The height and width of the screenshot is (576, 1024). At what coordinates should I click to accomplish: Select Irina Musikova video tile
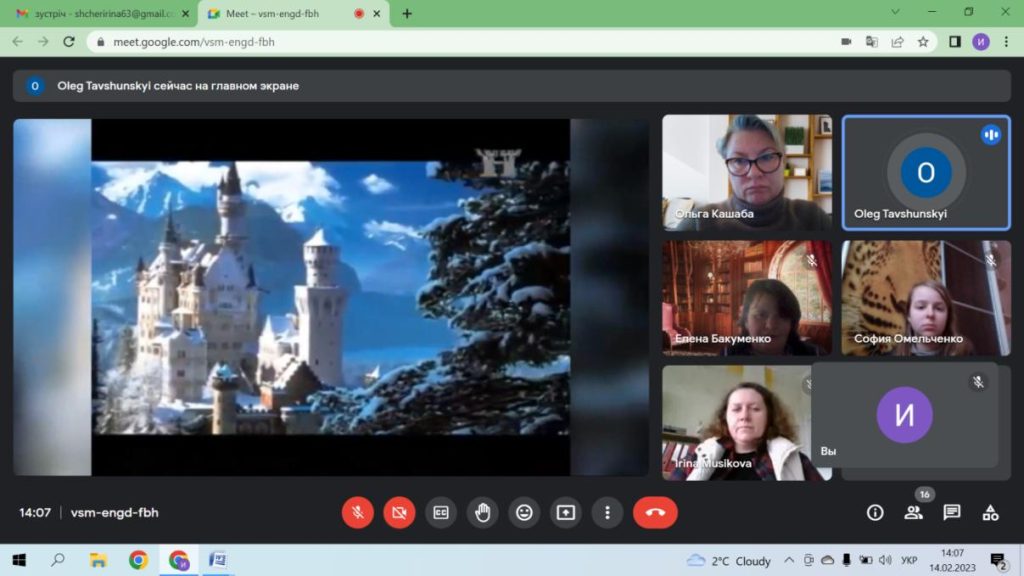pyautogui.click(x=736, y=423)
